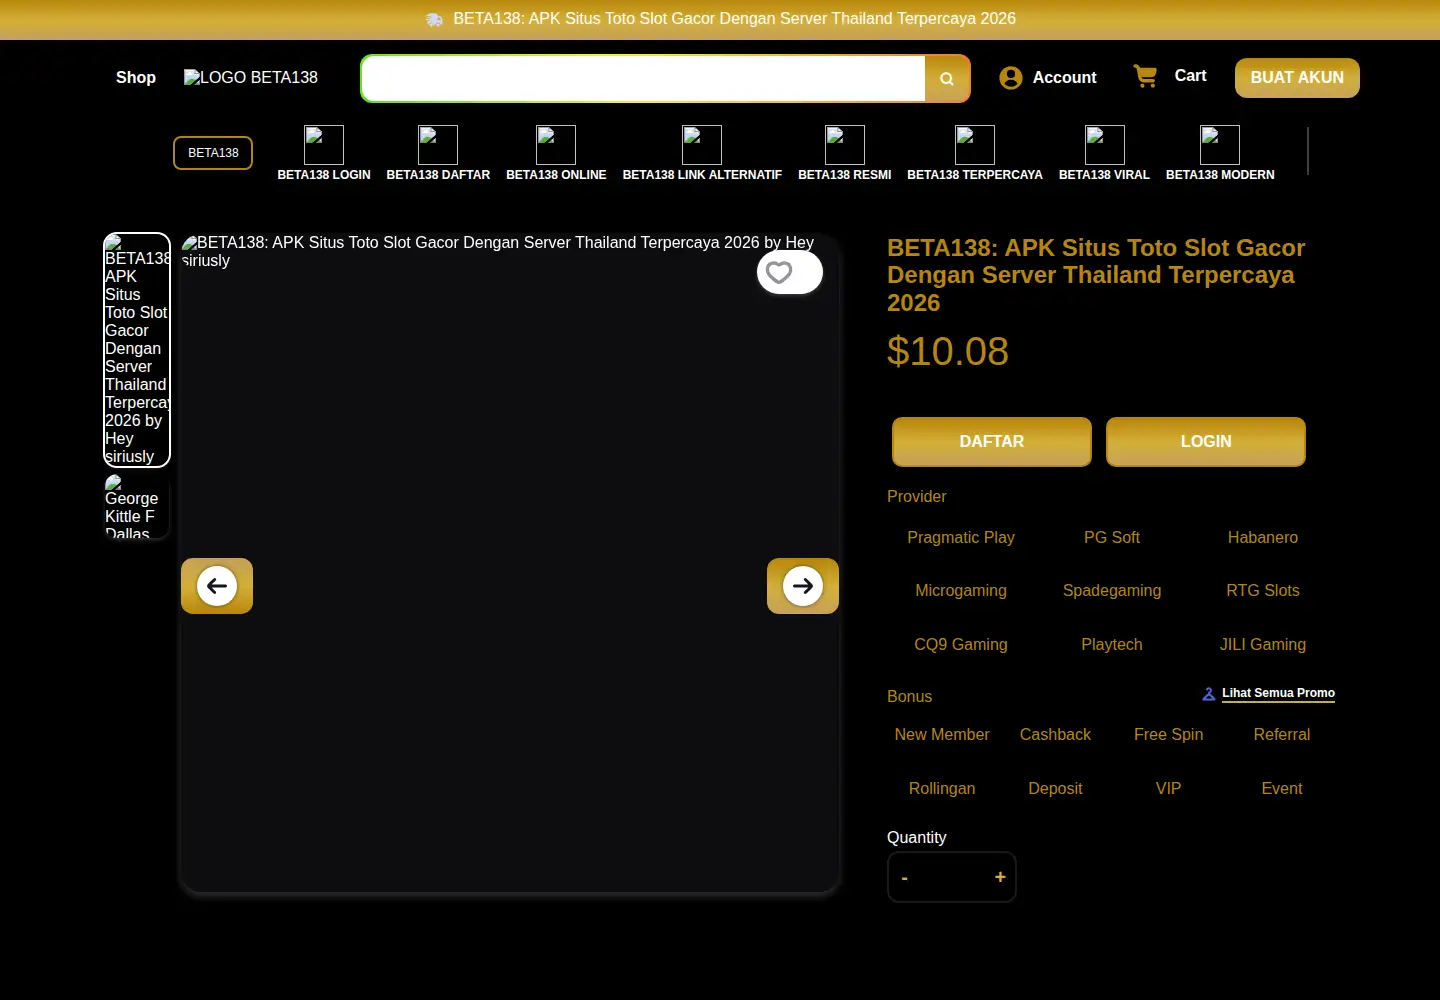Click the BETA138 ONLINE category icon
Screen dimensions: 1440x1000
556,145
